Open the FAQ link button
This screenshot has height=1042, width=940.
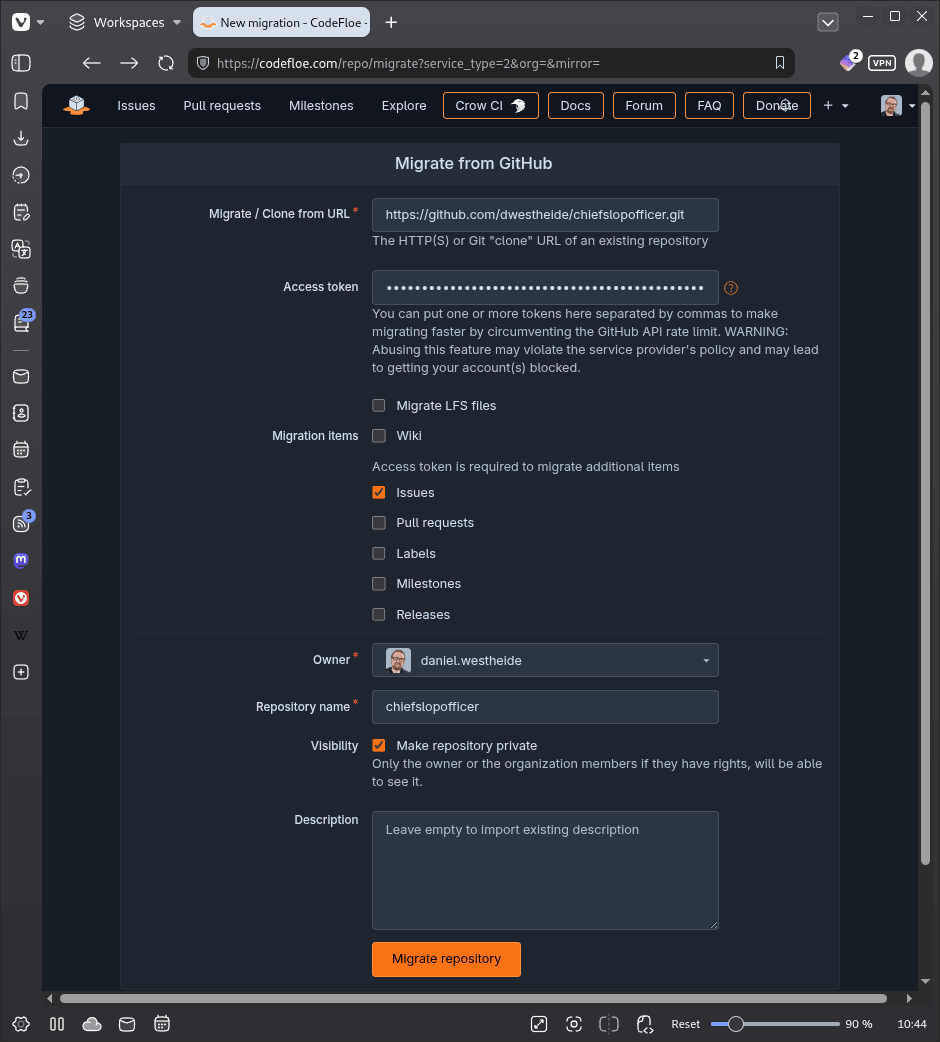tap(709, 106)
